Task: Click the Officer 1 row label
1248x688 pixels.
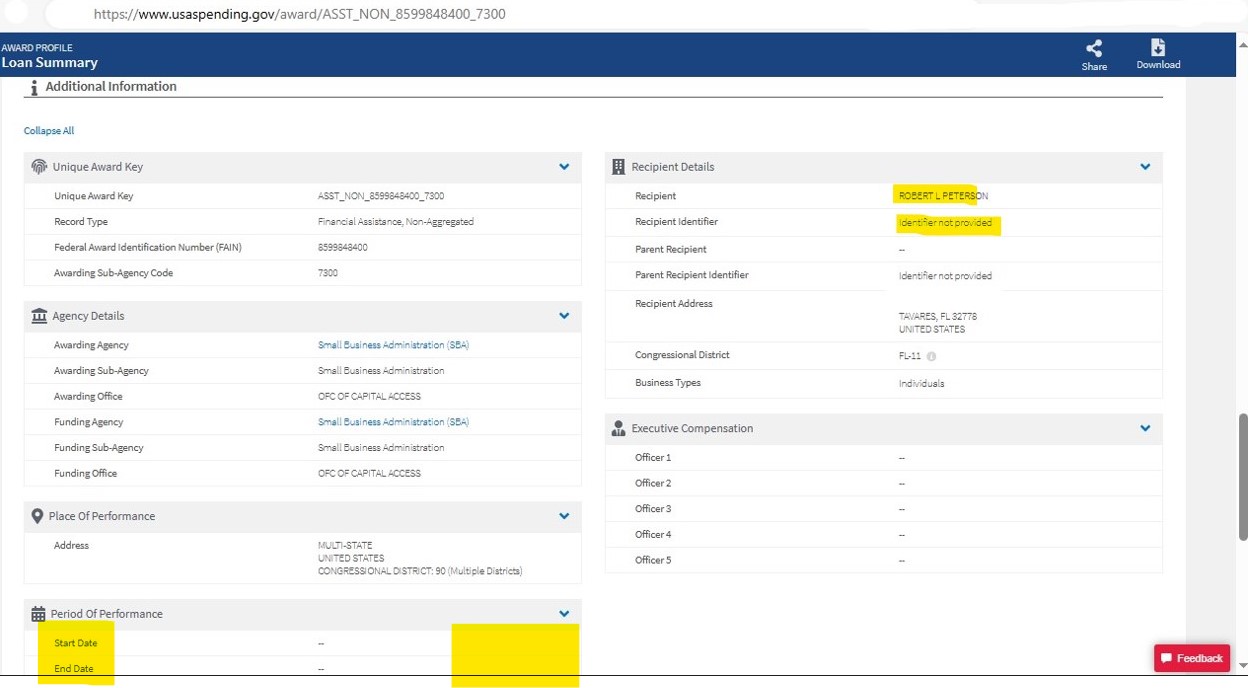Action: click(x=653, y=458)
